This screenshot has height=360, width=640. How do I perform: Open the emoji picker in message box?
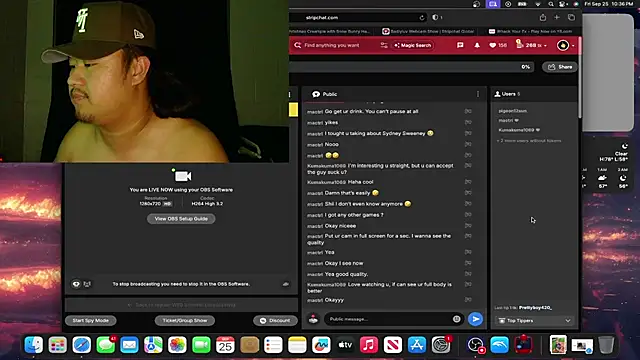[456, 319]
